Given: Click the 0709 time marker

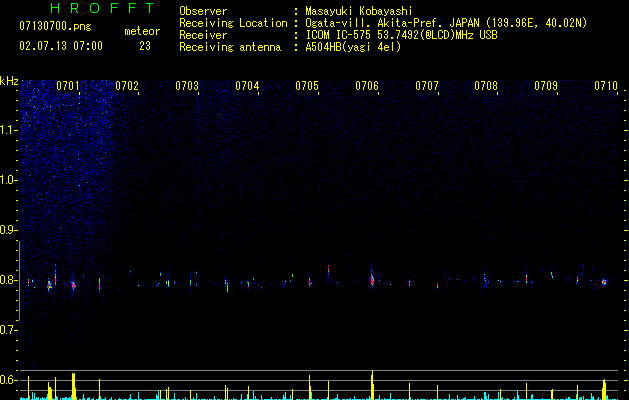Looking at the screenshot, I should coord(546,86).
